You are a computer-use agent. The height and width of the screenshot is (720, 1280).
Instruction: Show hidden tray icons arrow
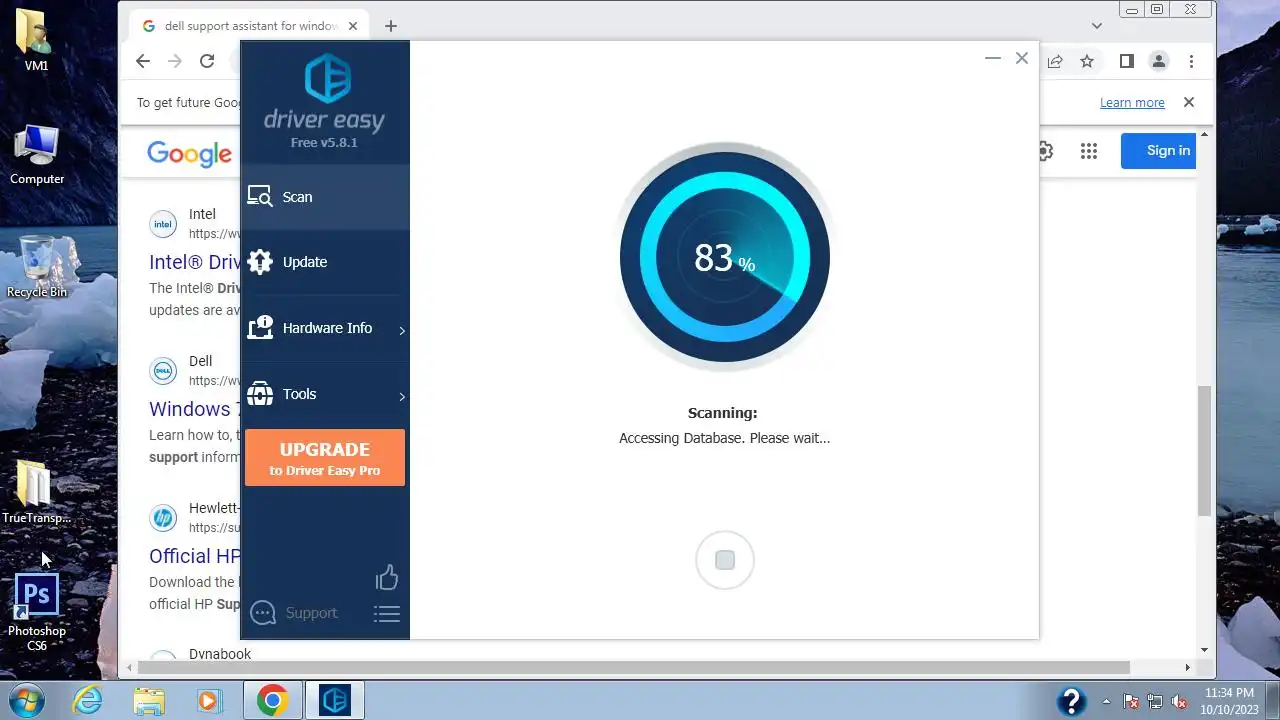point(1106,701)
